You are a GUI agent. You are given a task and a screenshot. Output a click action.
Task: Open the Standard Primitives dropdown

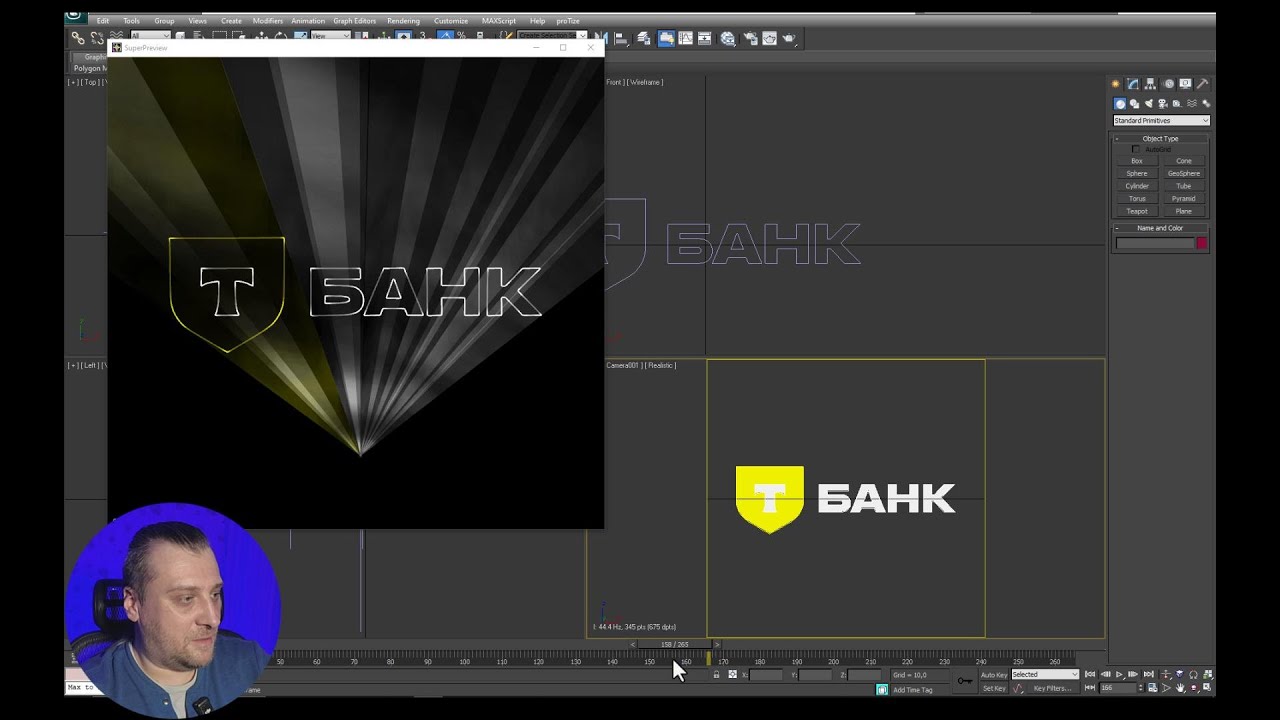1161,121
